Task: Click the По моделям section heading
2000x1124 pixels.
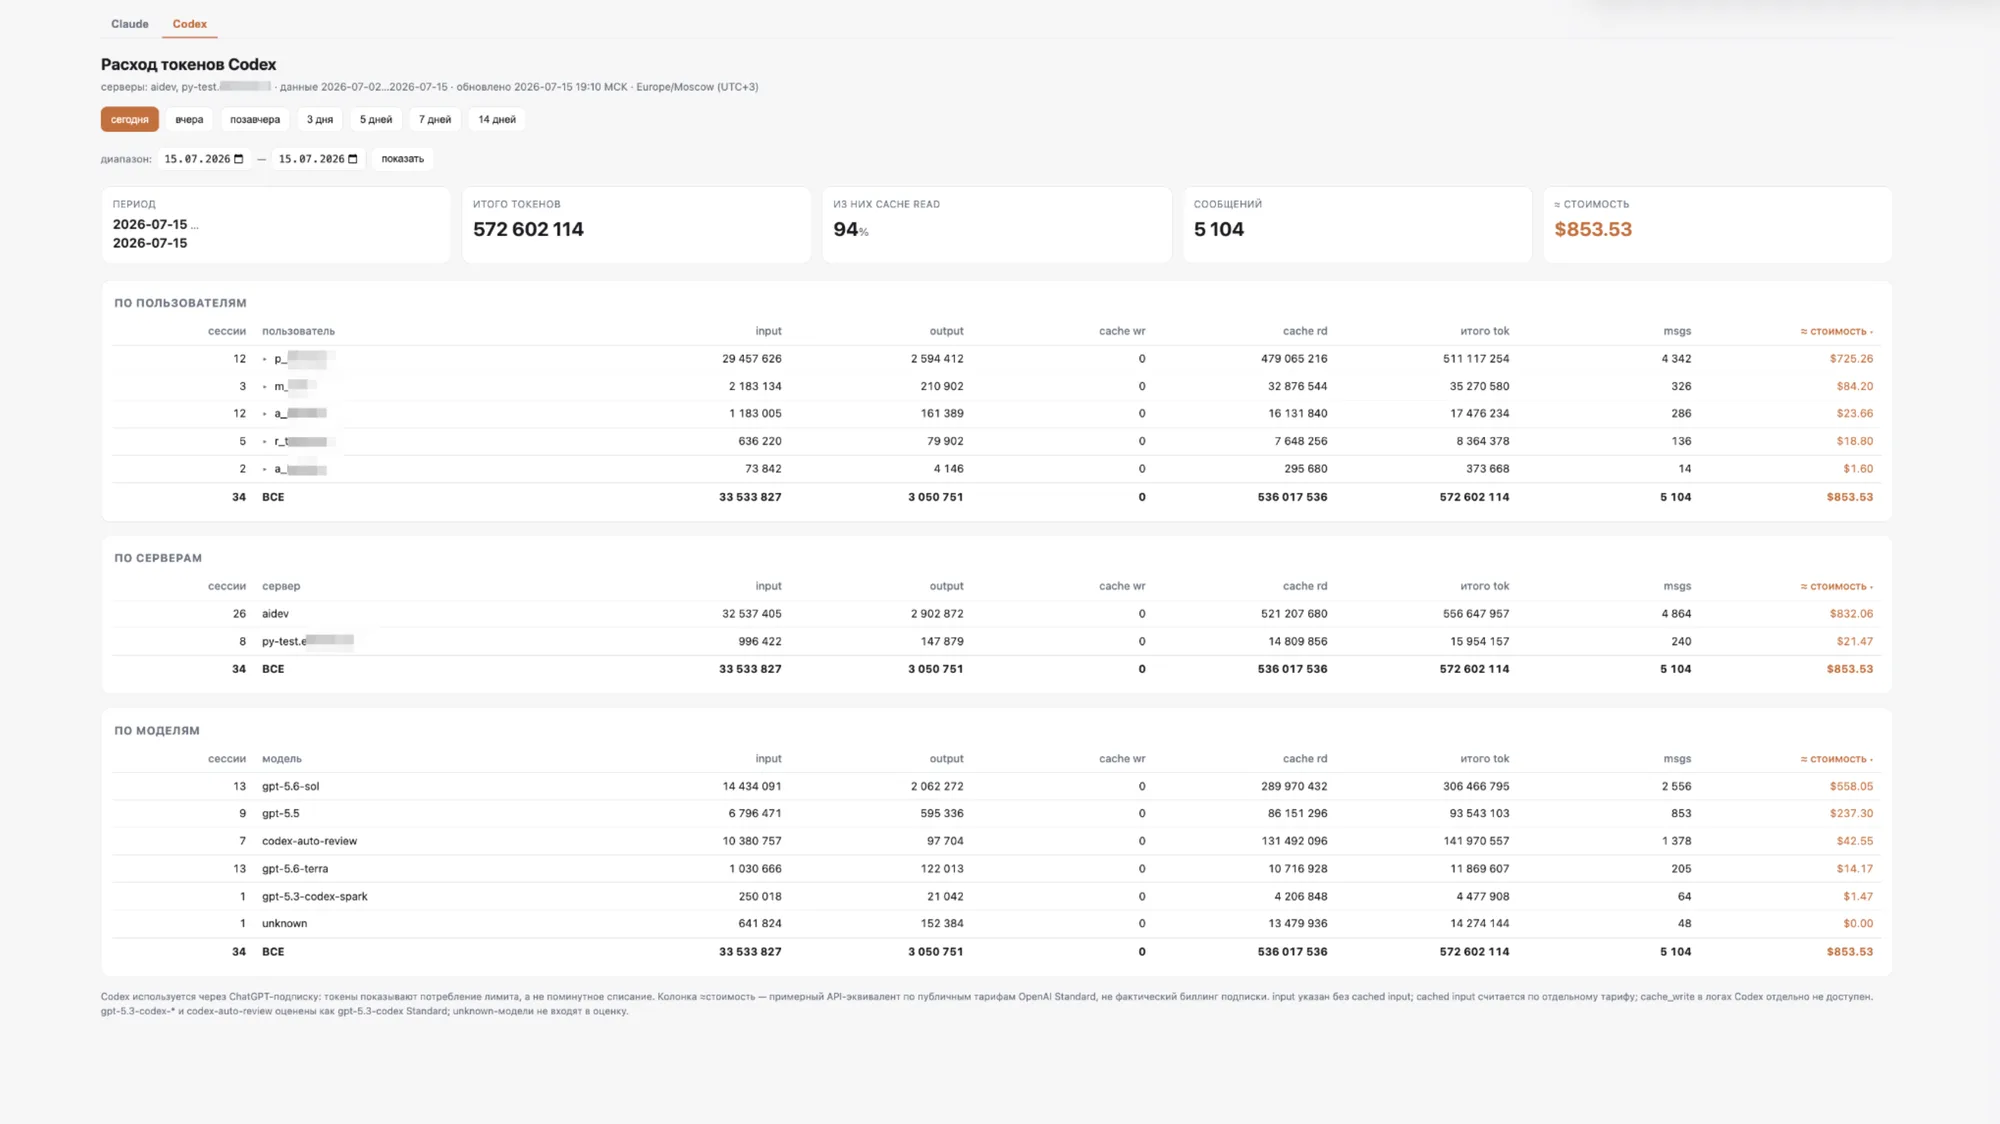Action: (x=157, y=731)
